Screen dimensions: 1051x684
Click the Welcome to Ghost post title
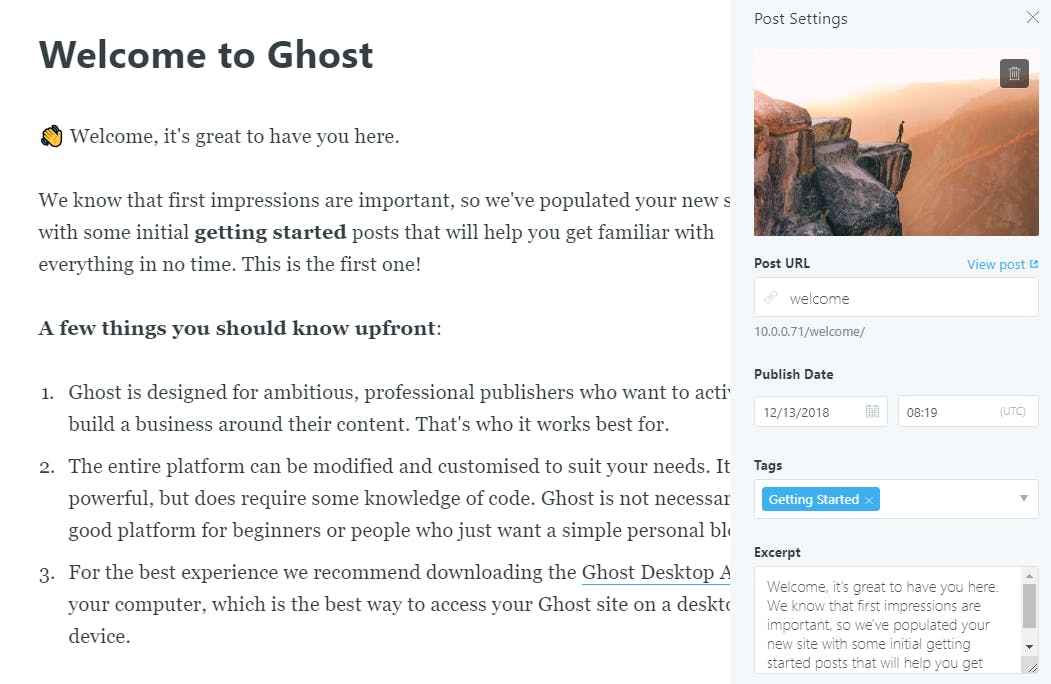(x=206, y=54)
